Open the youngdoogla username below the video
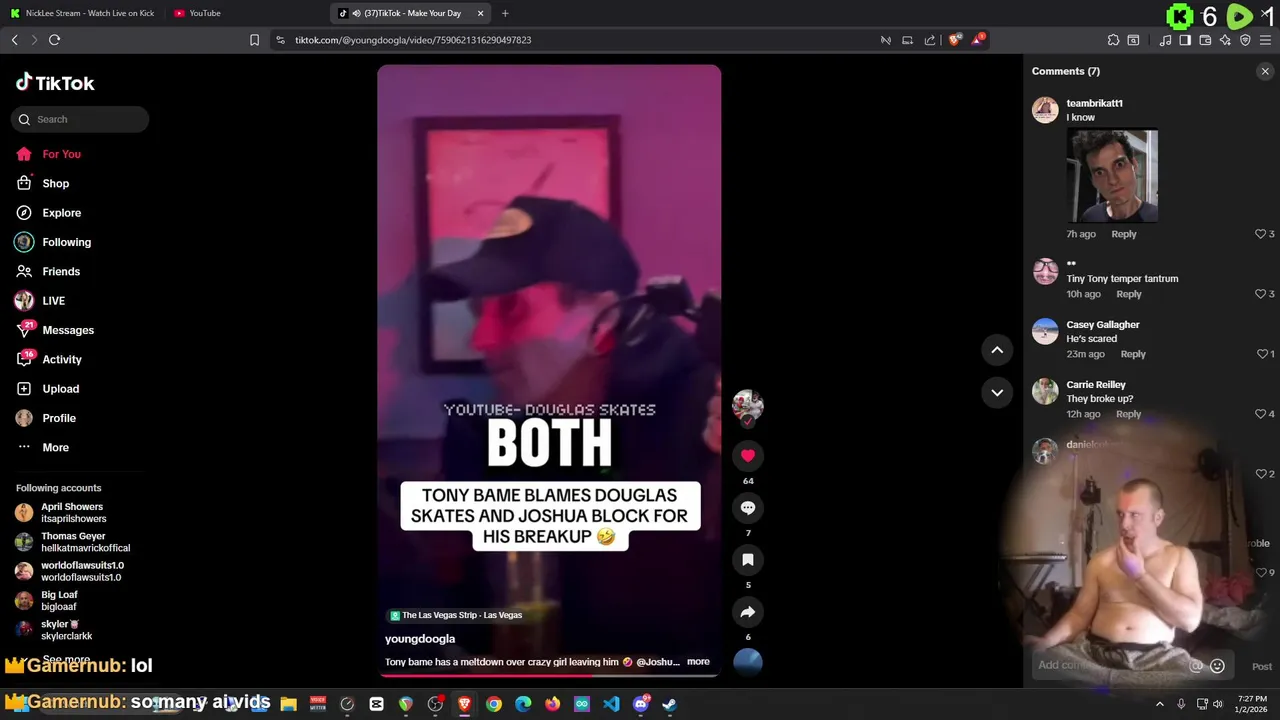 pyautogui.click(x=420, y=639)
